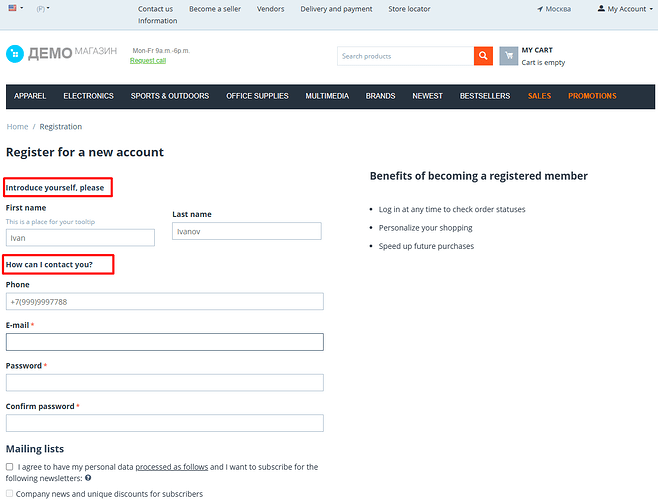658x500 pixels.
Task: Click the Request call link
Action: [148, 60]
